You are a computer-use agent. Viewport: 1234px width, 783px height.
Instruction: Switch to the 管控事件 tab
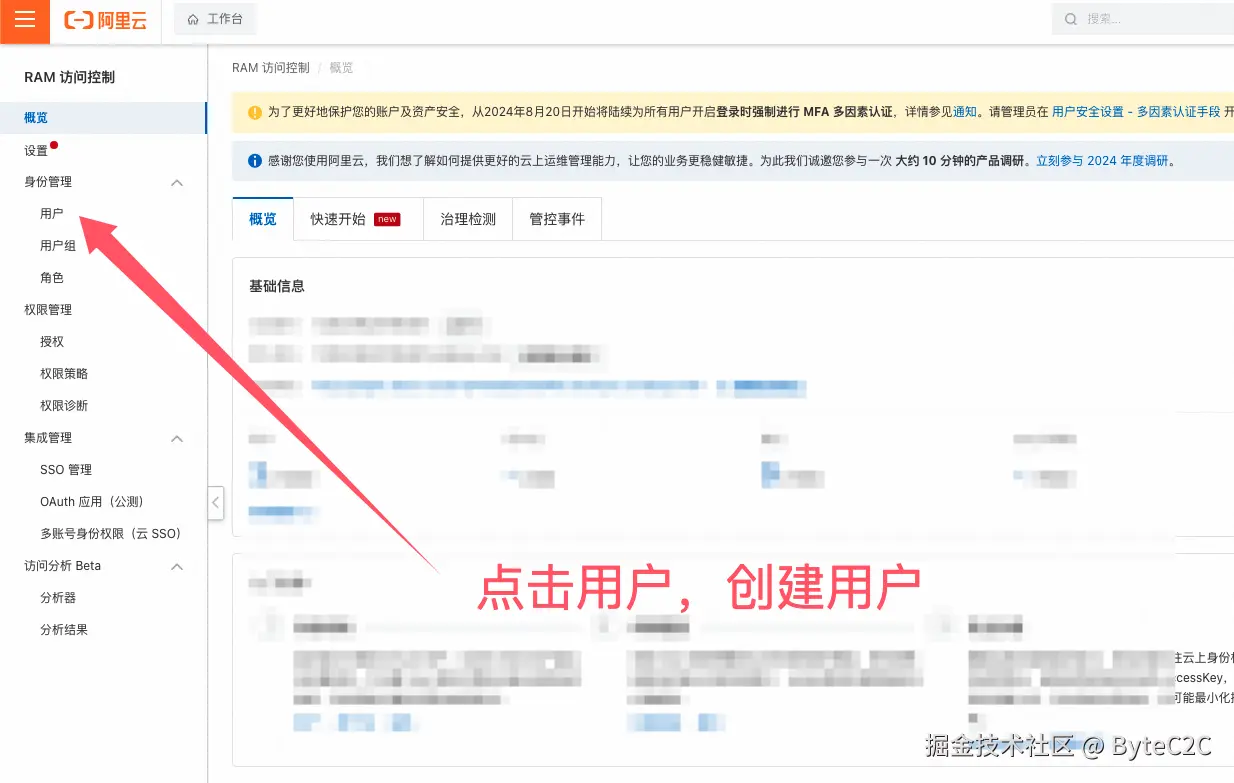point(557,219)
